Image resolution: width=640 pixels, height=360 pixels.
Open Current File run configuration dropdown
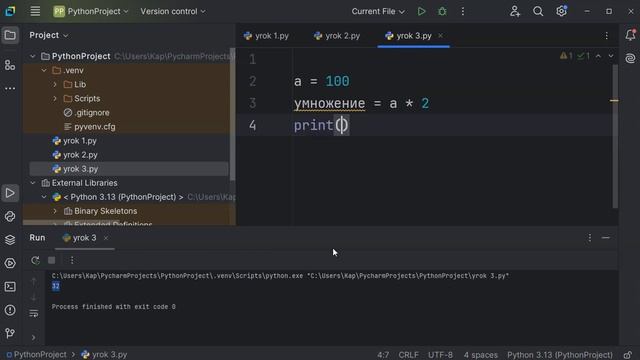pos(378,11)
